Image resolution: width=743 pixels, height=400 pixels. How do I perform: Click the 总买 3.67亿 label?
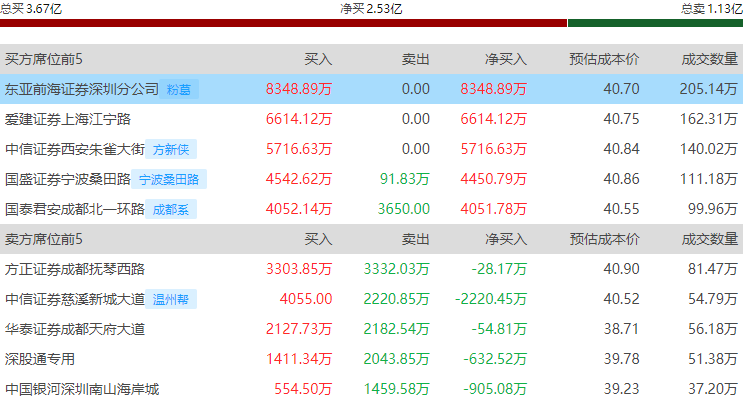31,9
